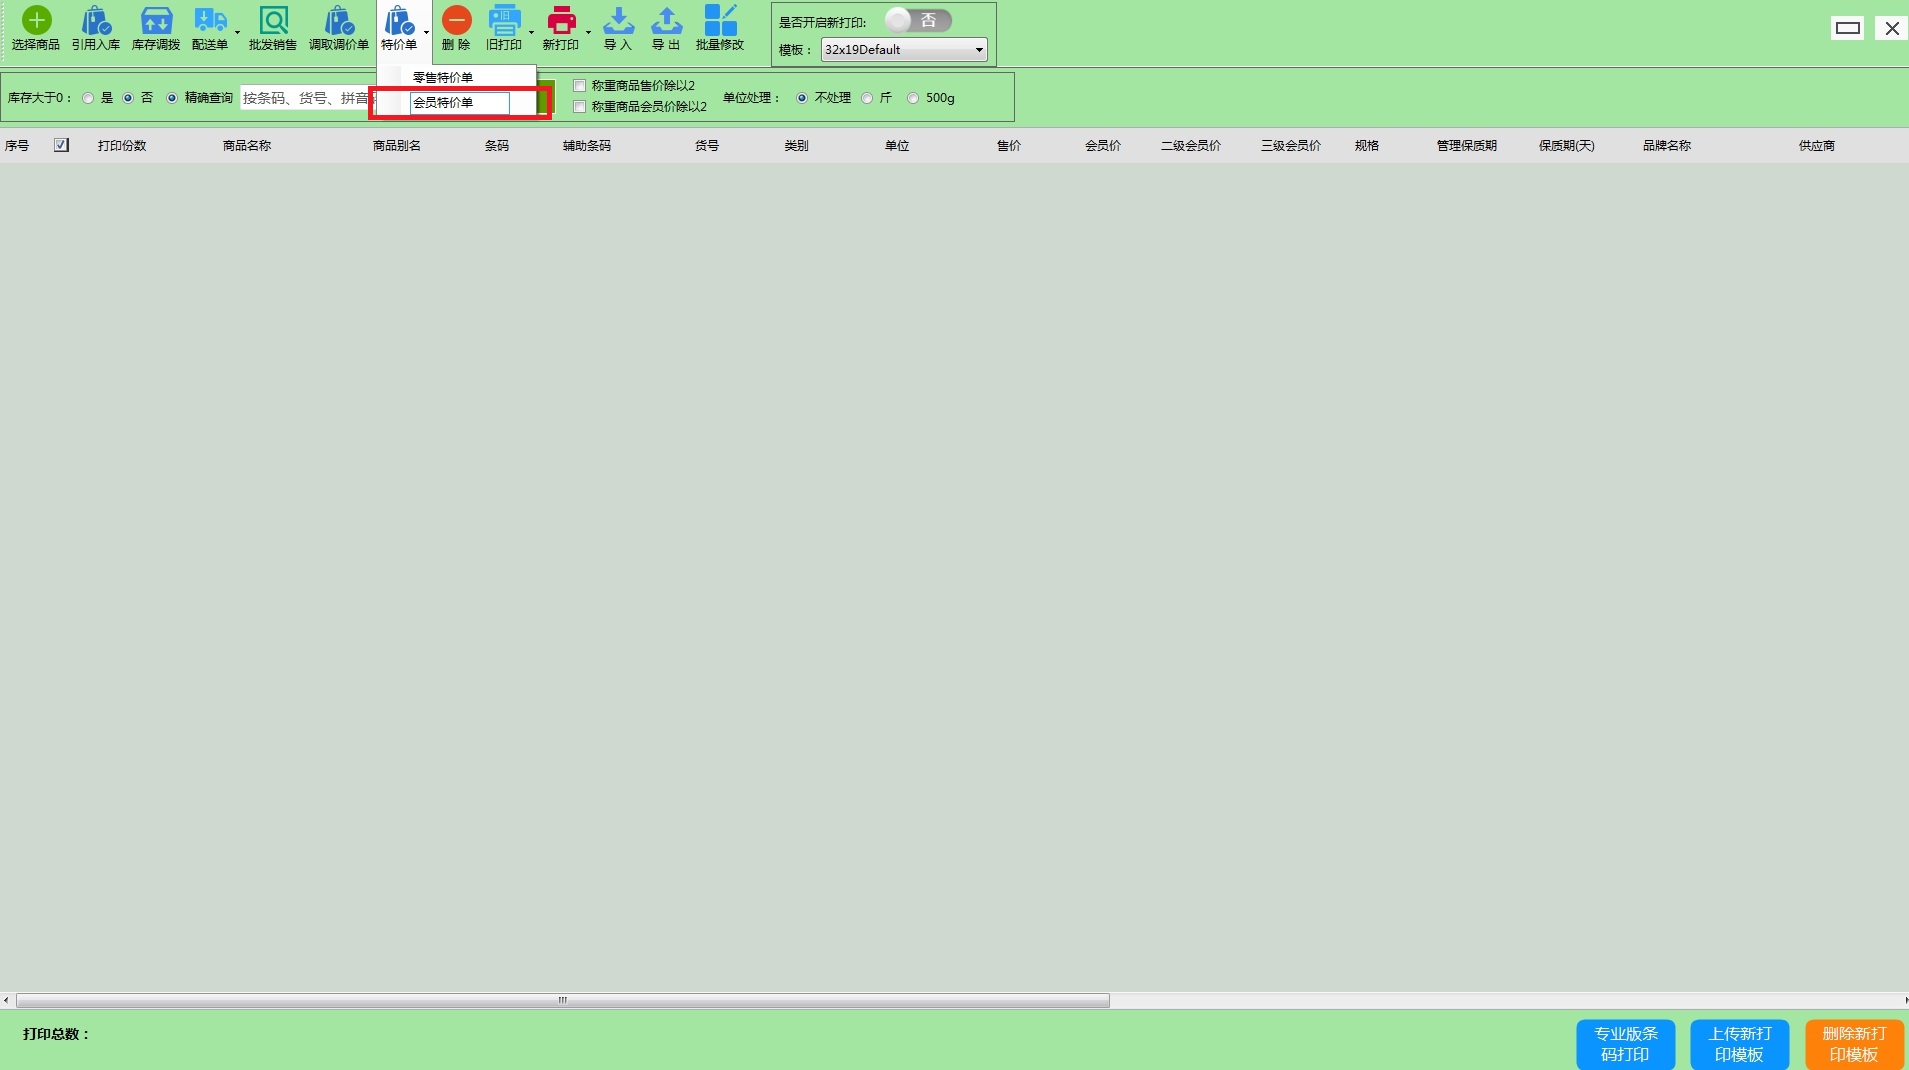
Task: Click the 导出 upload icon
Action: coord(666,21)
